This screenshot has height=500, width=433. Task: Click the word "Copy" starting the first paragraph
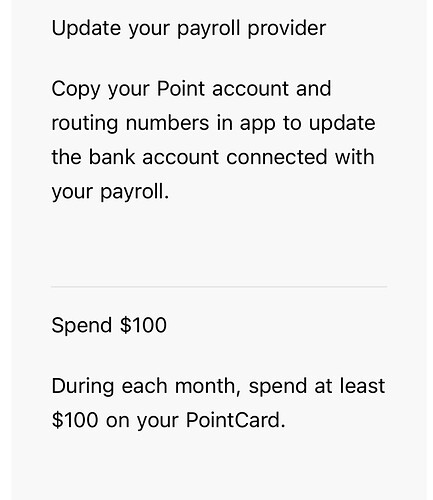point(76,89)
